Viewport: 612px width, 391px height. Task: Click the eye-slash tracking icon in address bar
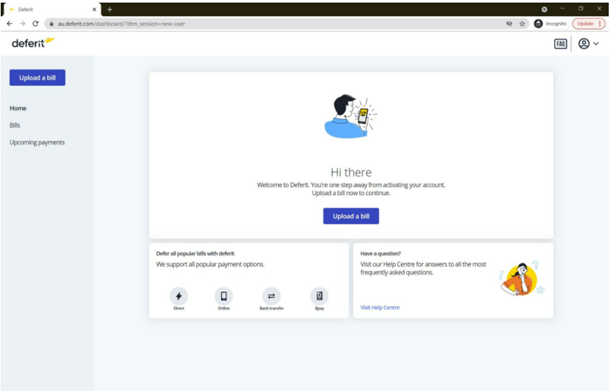click(x=509, y=24)
